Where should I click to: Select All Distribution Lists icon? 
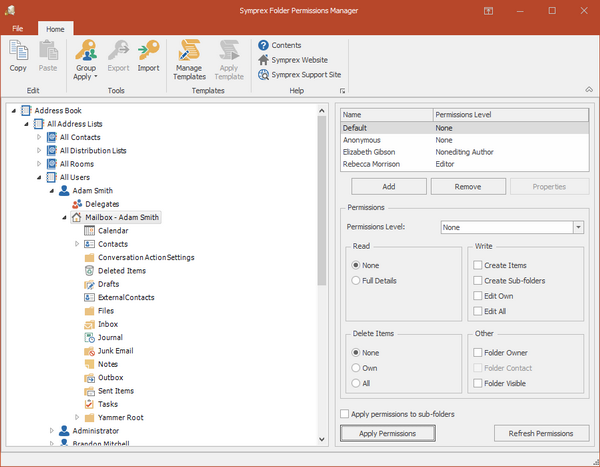[52, 150]
